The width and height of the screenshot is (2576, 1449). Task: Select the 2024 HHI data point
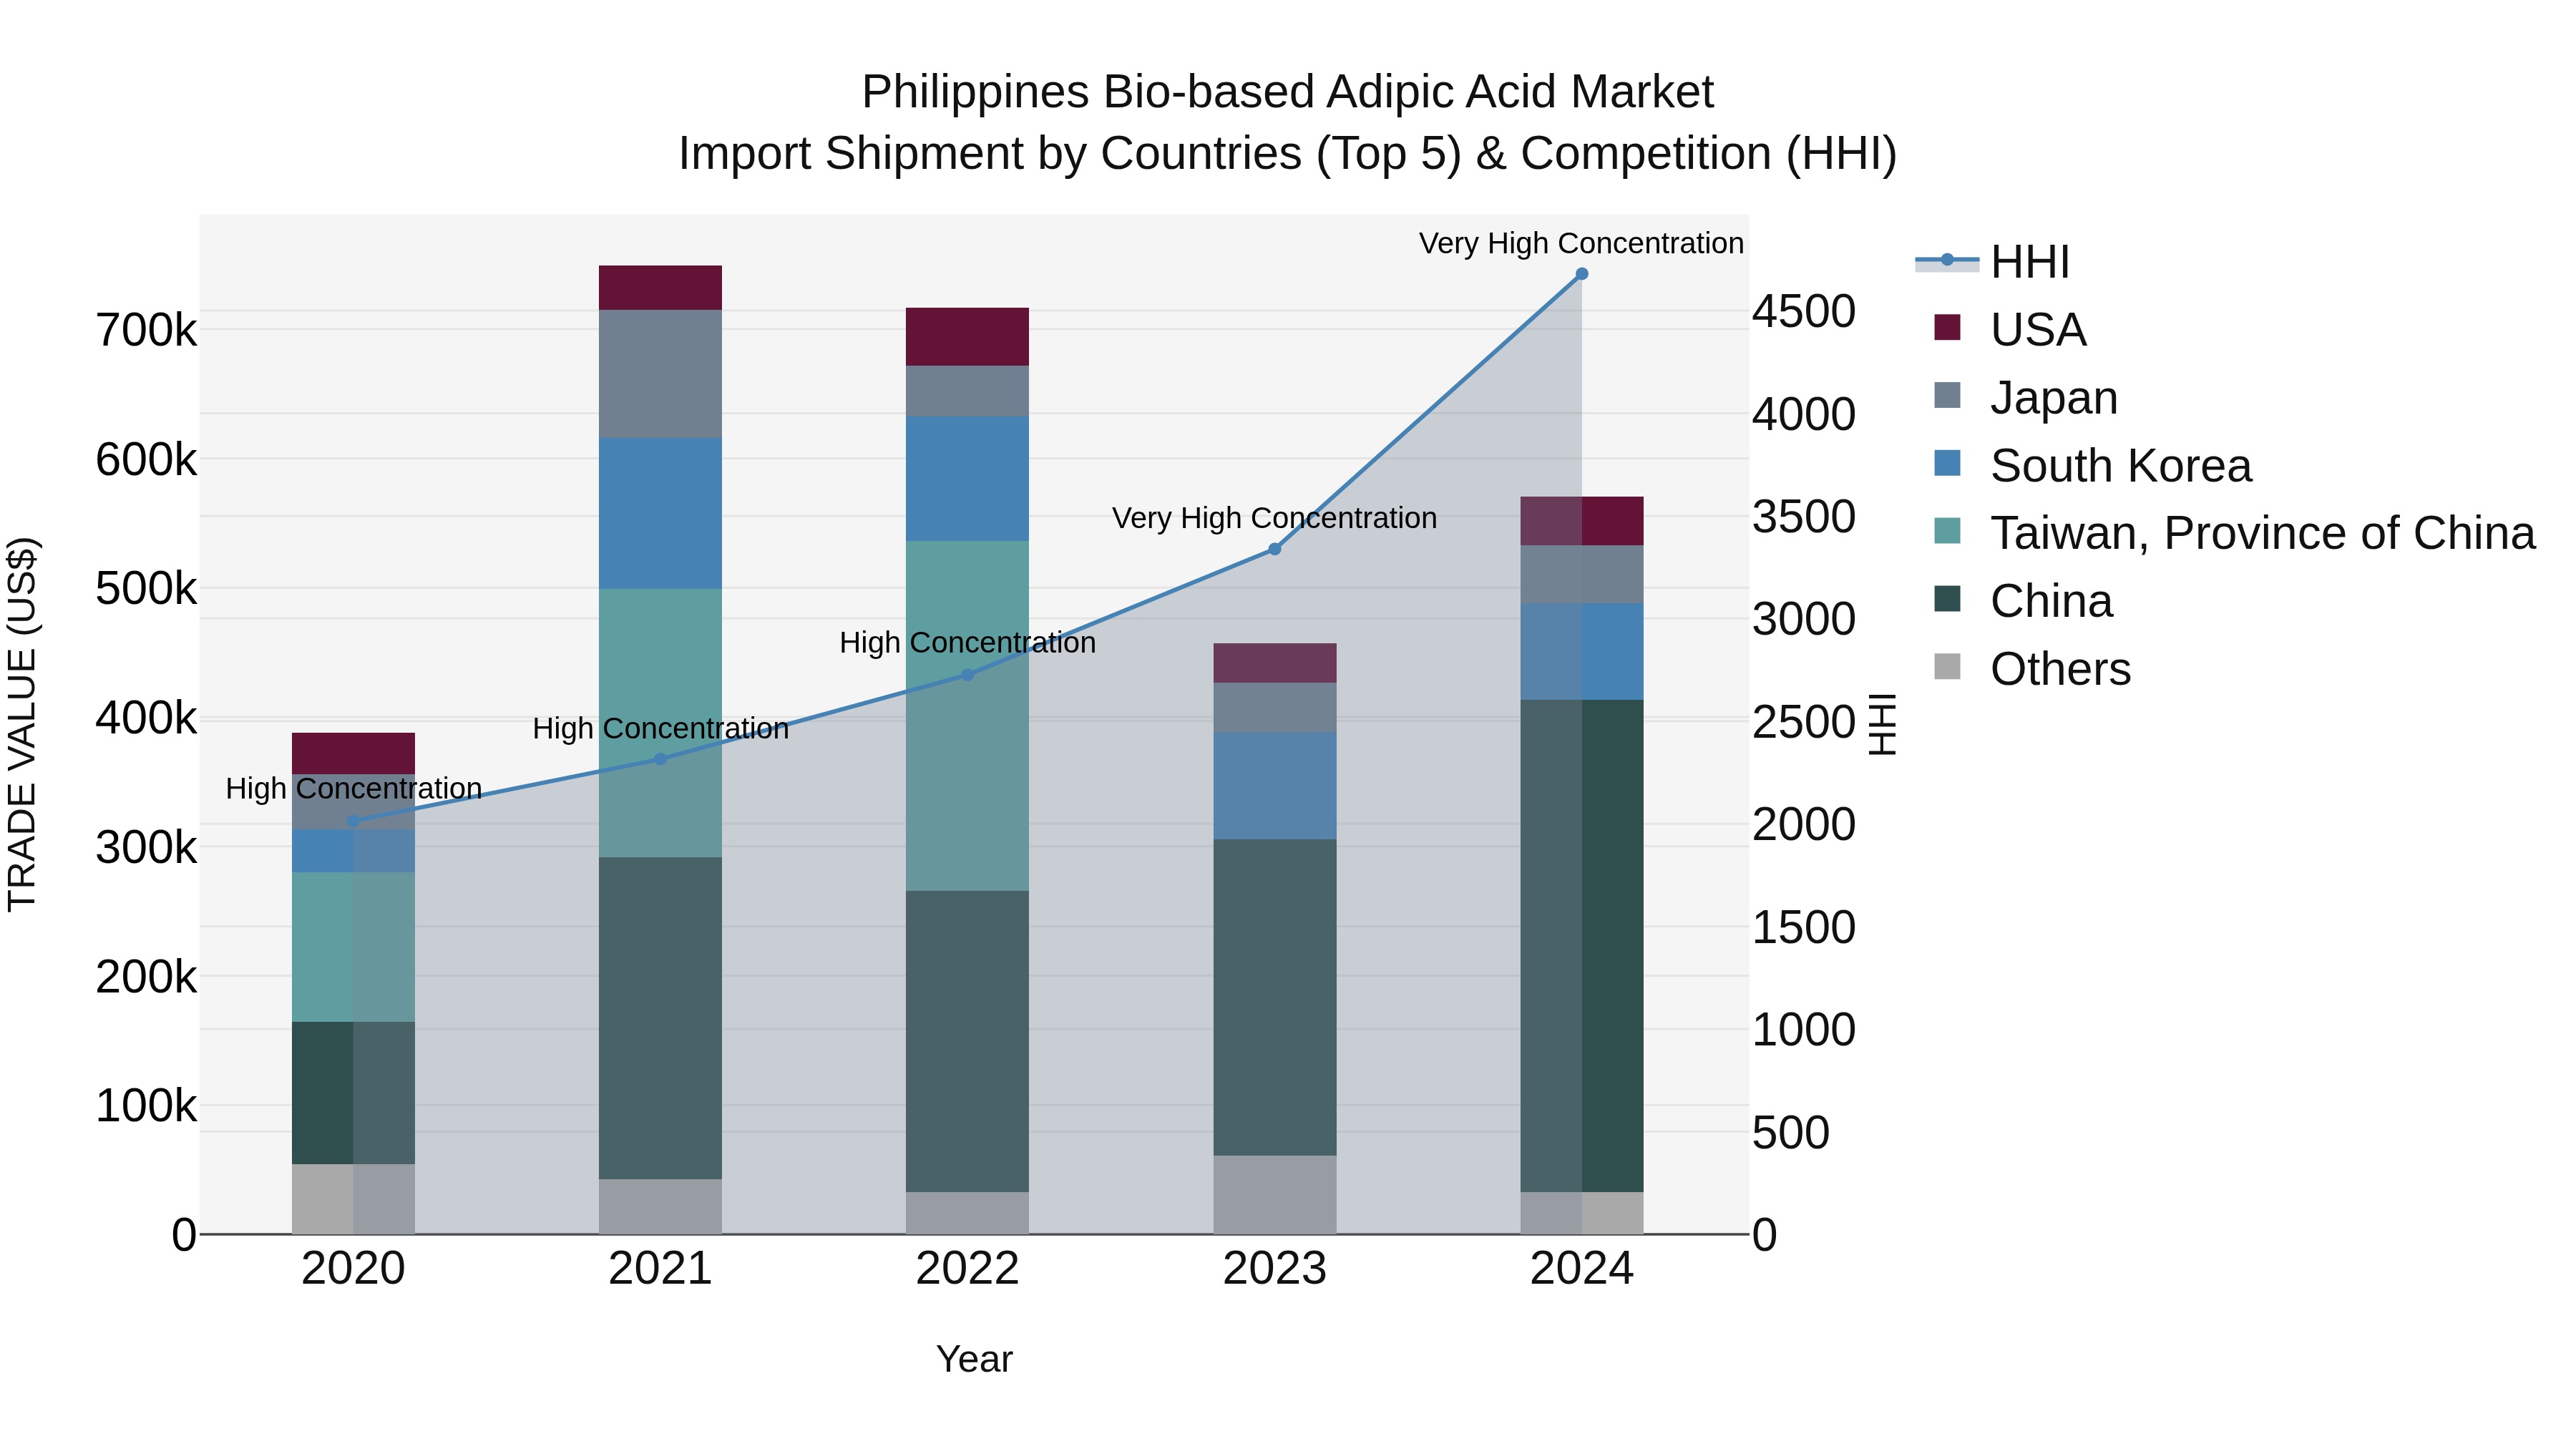tap(1582, 274)
